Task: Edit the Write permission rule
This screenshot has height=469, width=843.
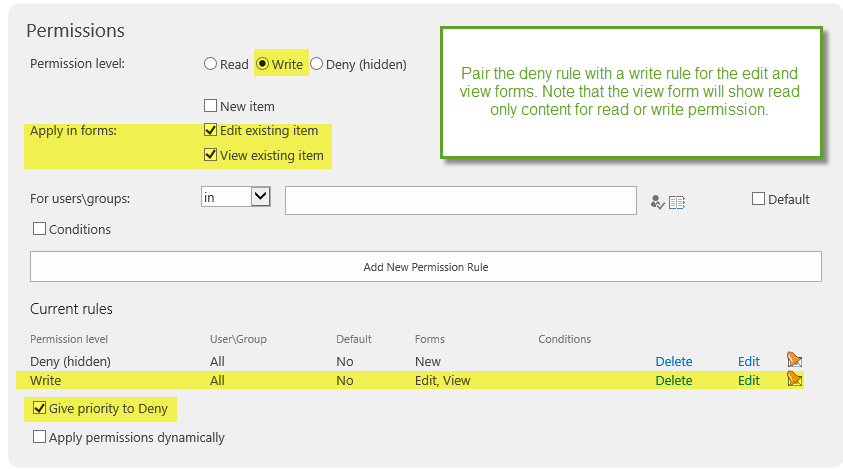Action: click(x=748, y=381)
